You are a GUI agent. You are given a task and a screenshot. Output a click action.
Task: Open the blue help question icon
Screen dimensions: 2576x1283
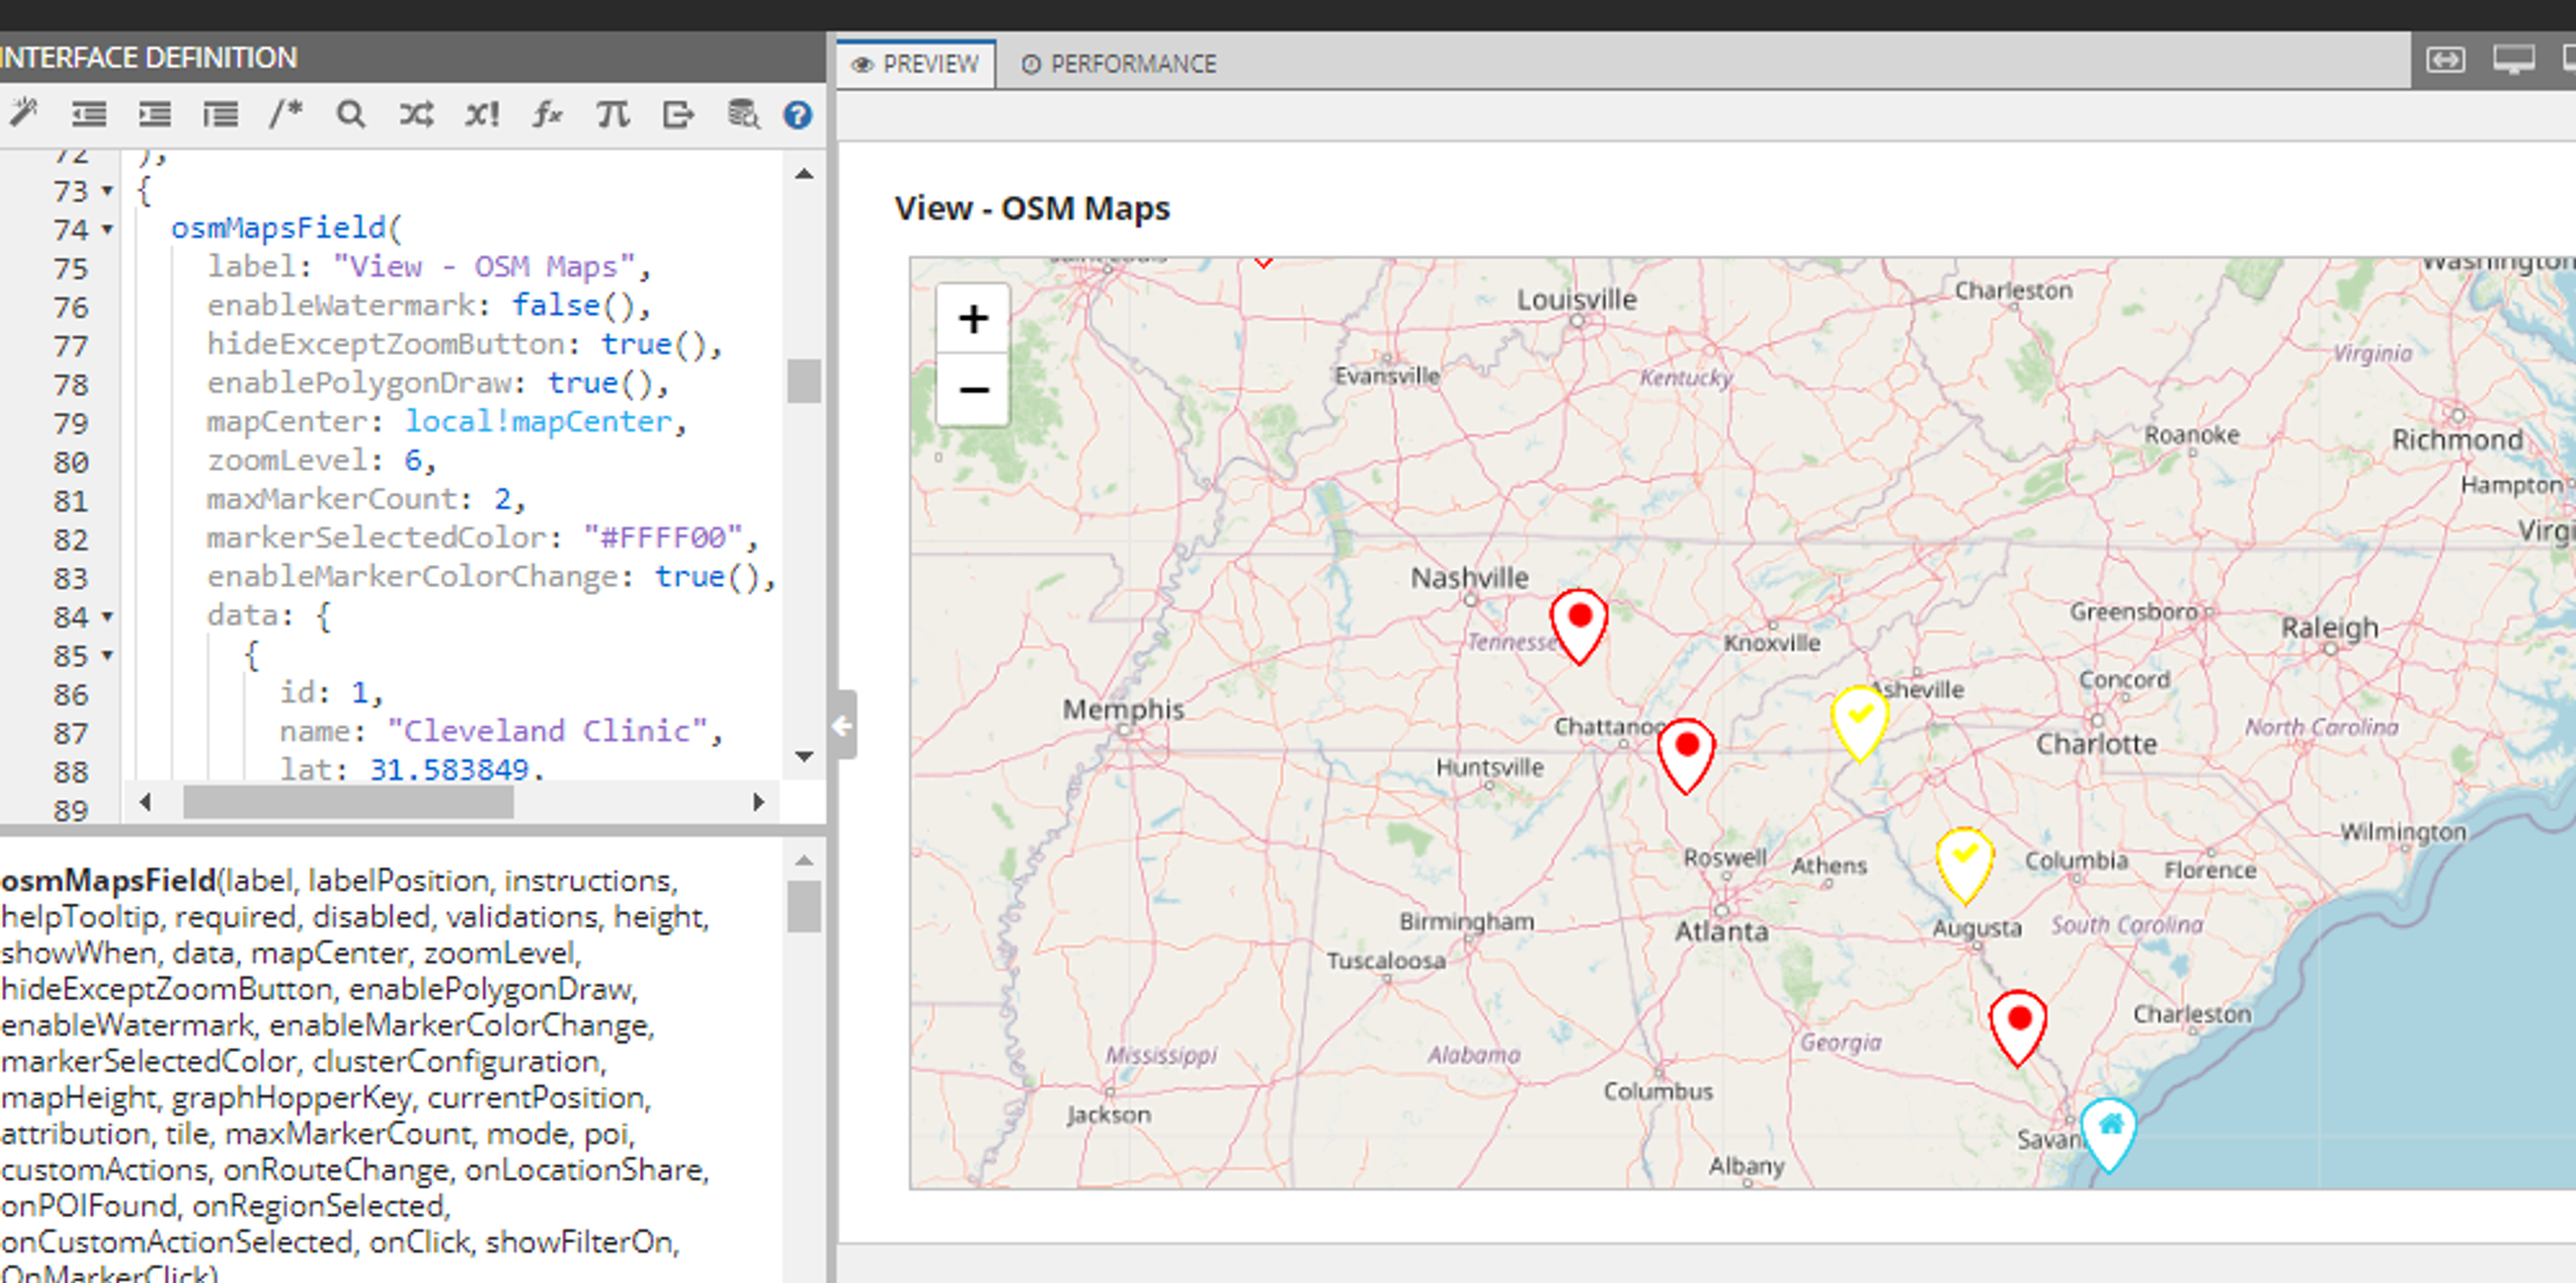point(797,115)
